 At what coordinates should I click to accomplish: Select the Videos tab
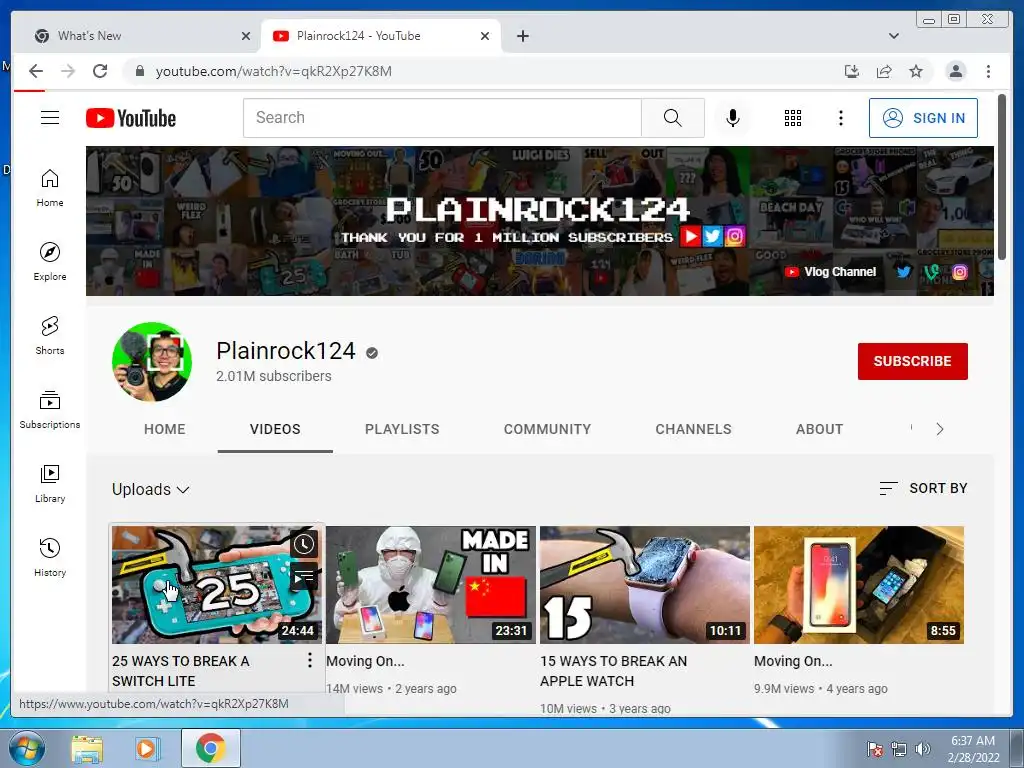[x=275, y=429]
